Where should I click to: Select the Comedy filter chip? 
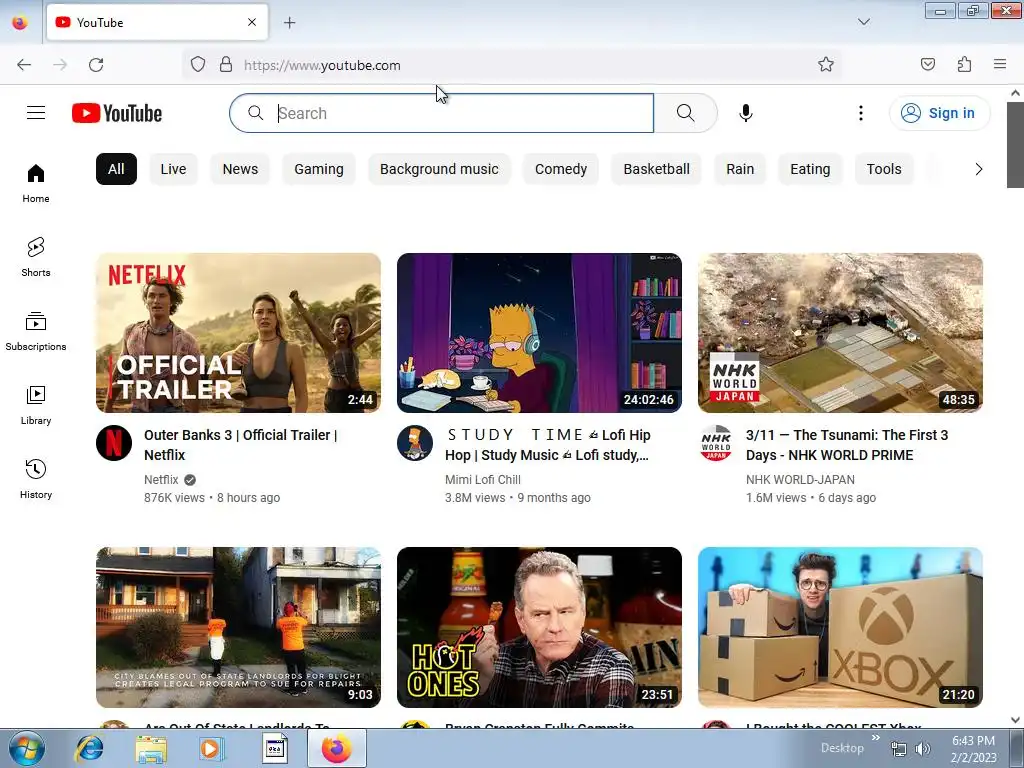pyautogui.click(x=561, y=169)
